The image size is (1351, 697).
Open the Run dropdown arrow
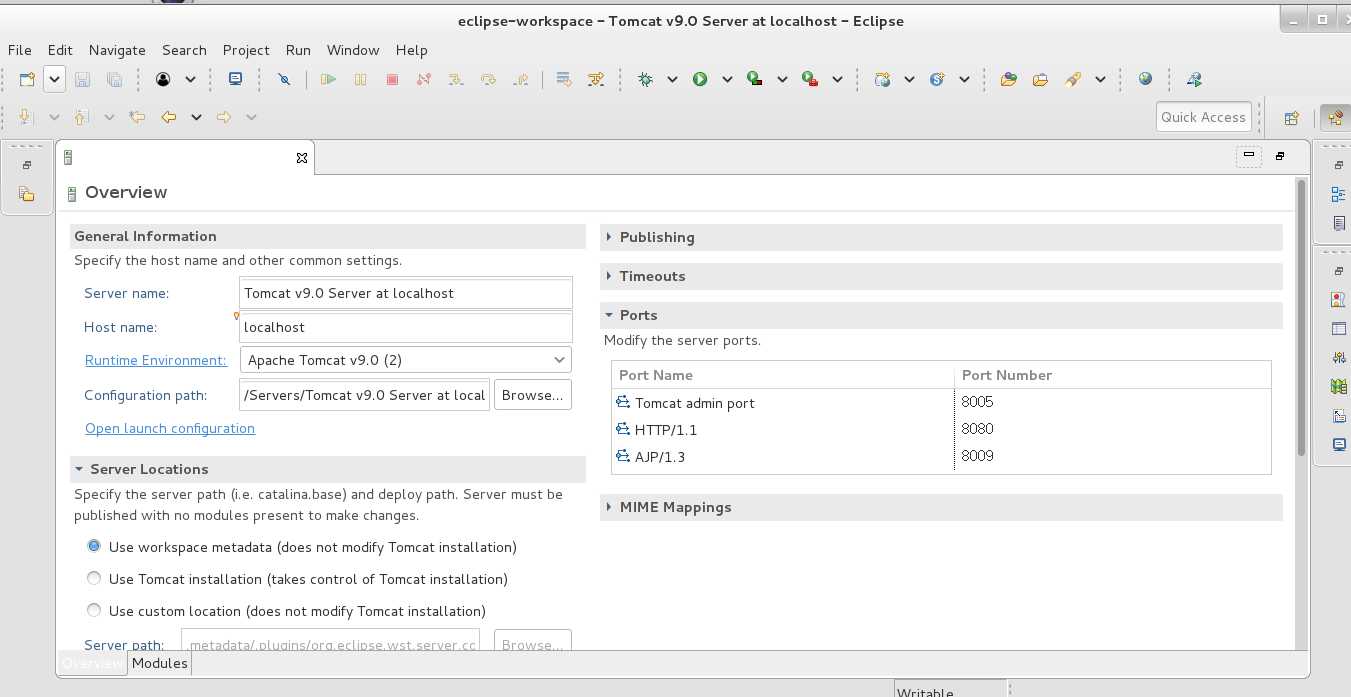click(727, 79)
